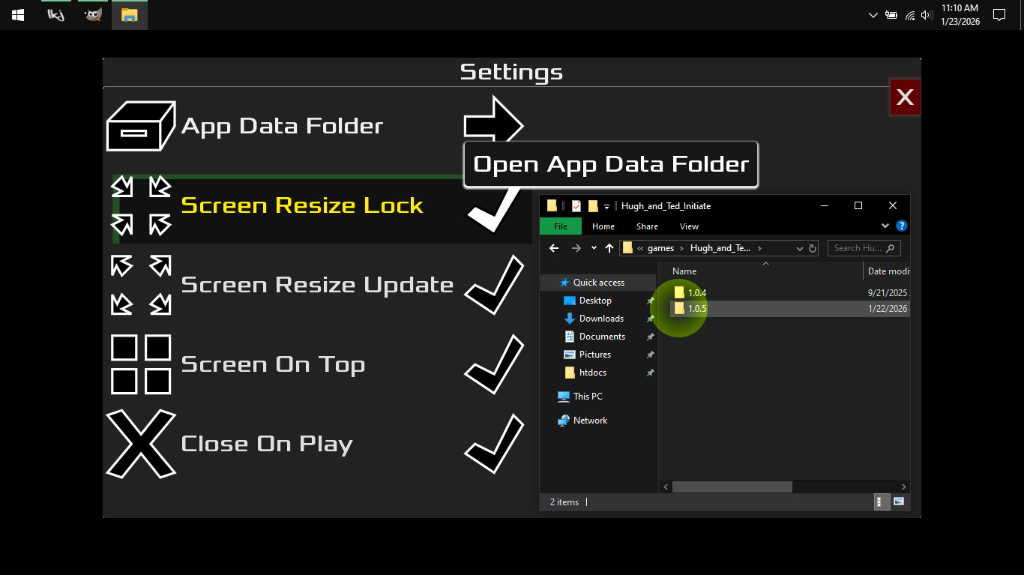1024x575 pixels.
Task: Open the recent locations dropdown arrow
Action: click(594, 248)
